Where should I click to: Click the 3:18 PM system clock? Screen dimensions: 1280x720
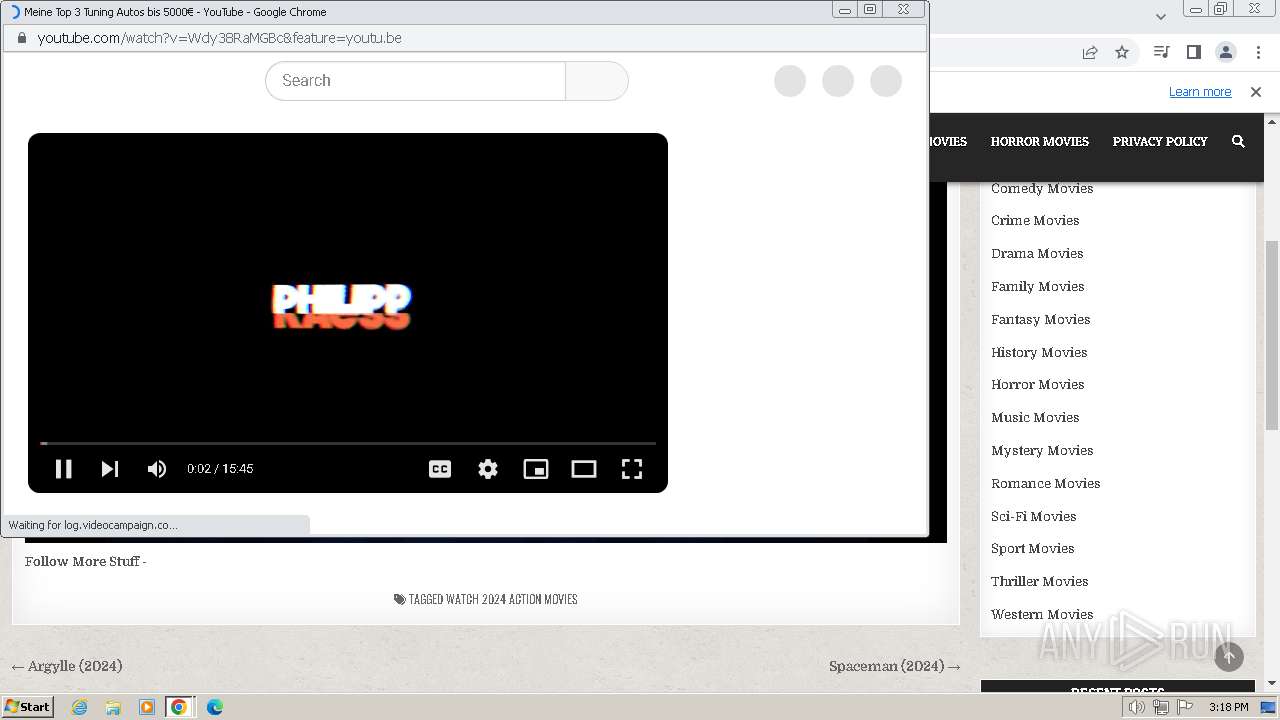(1228, 707)
